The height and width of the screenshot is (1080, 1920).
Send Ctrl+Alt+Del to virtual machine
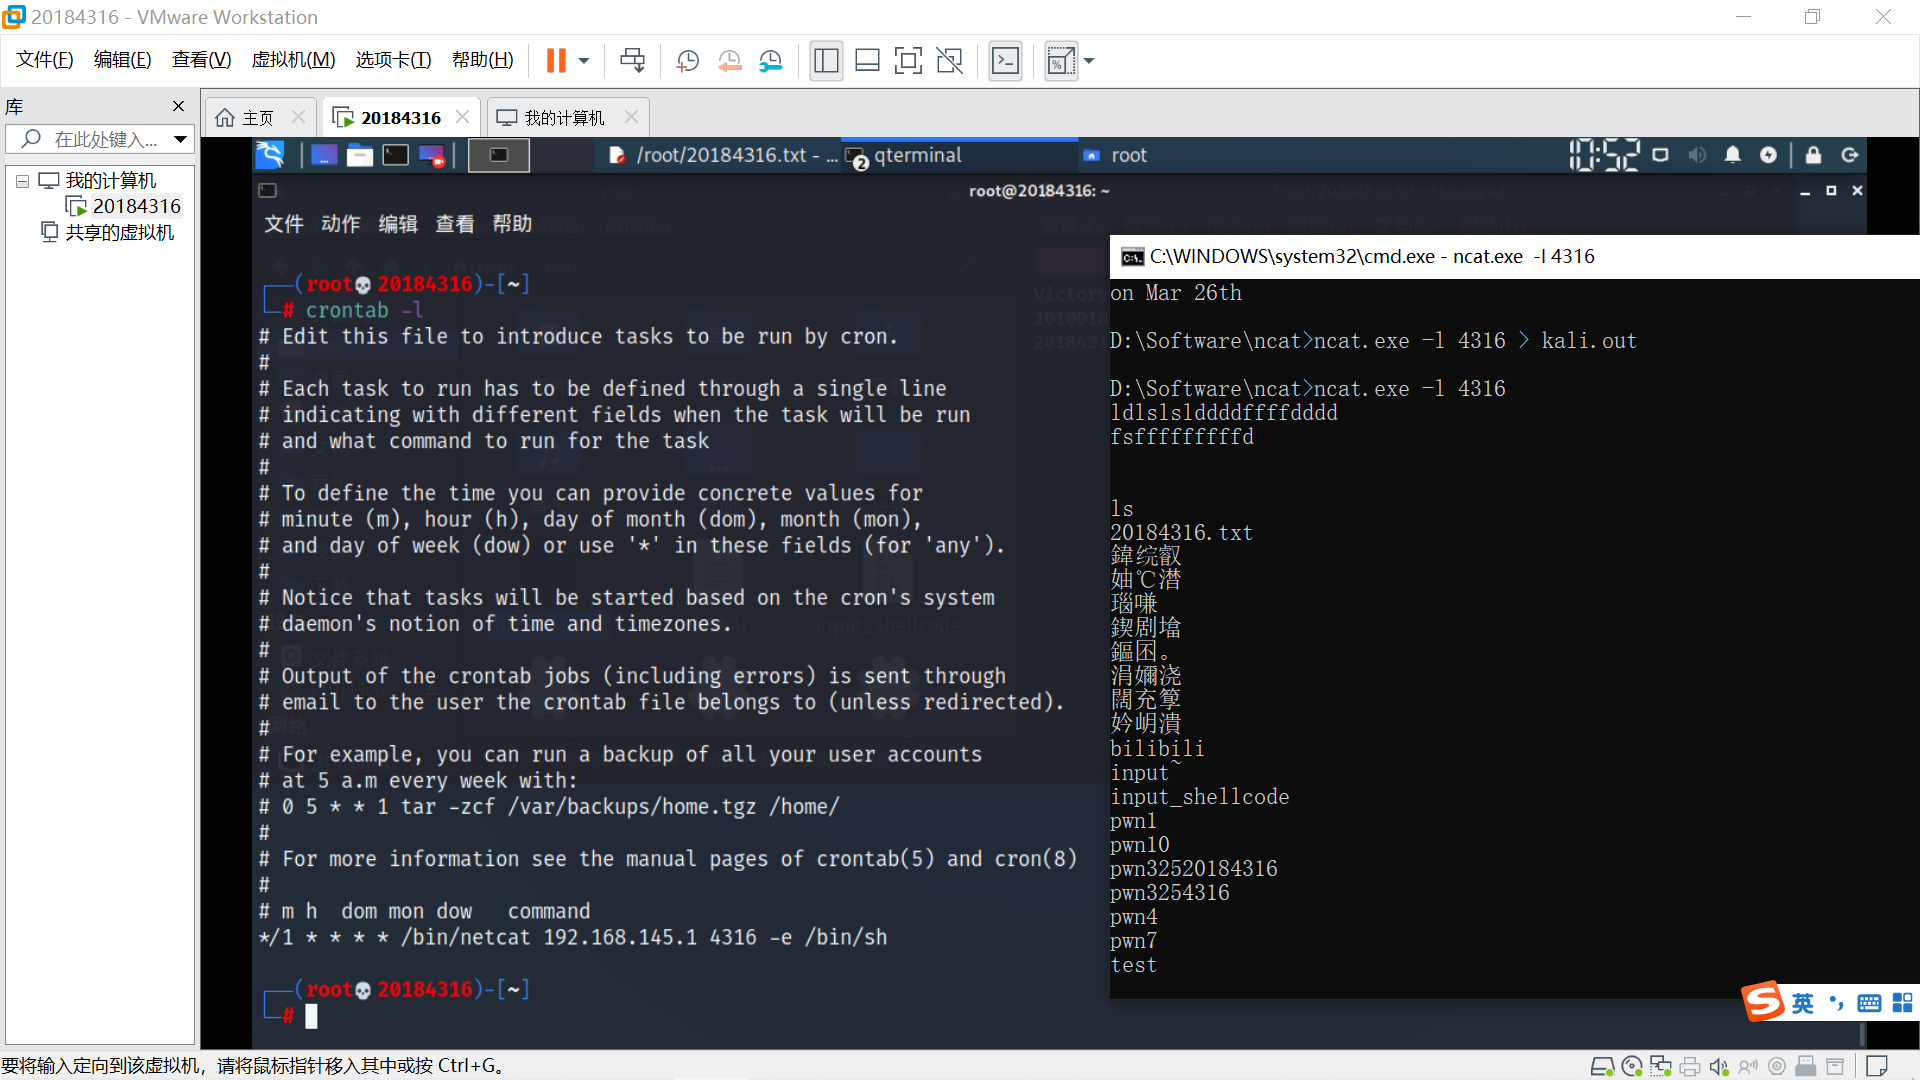(632, 61)
